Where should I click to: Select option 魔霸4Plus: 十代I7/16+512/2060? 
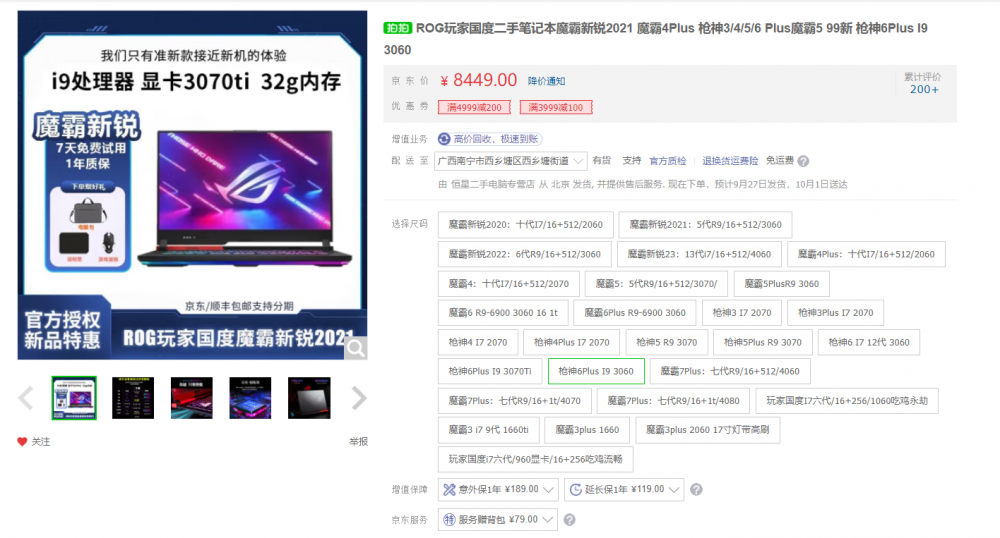866,254
